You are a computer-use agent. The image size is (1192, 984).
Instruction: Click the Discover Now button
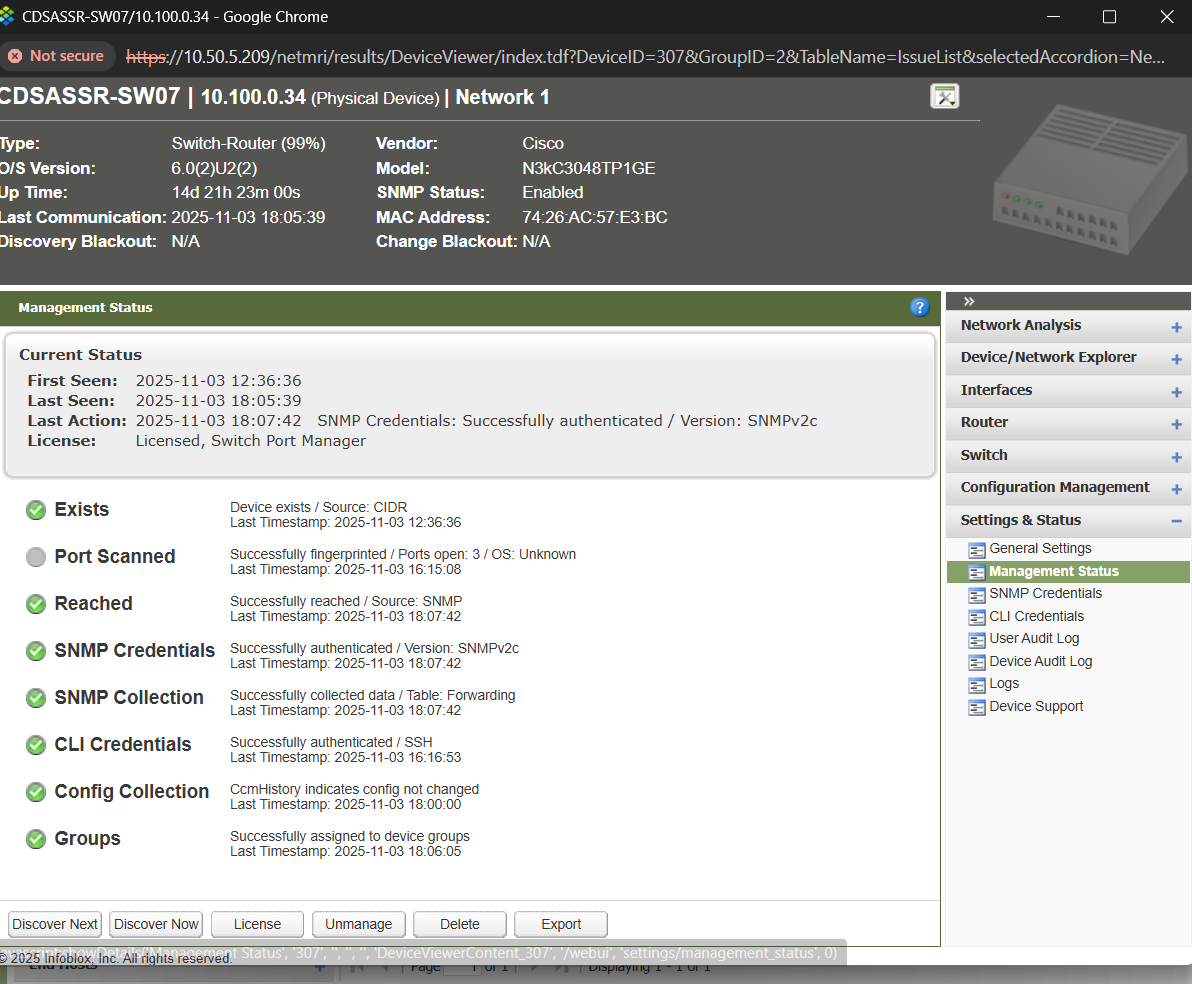pos(156,925)
